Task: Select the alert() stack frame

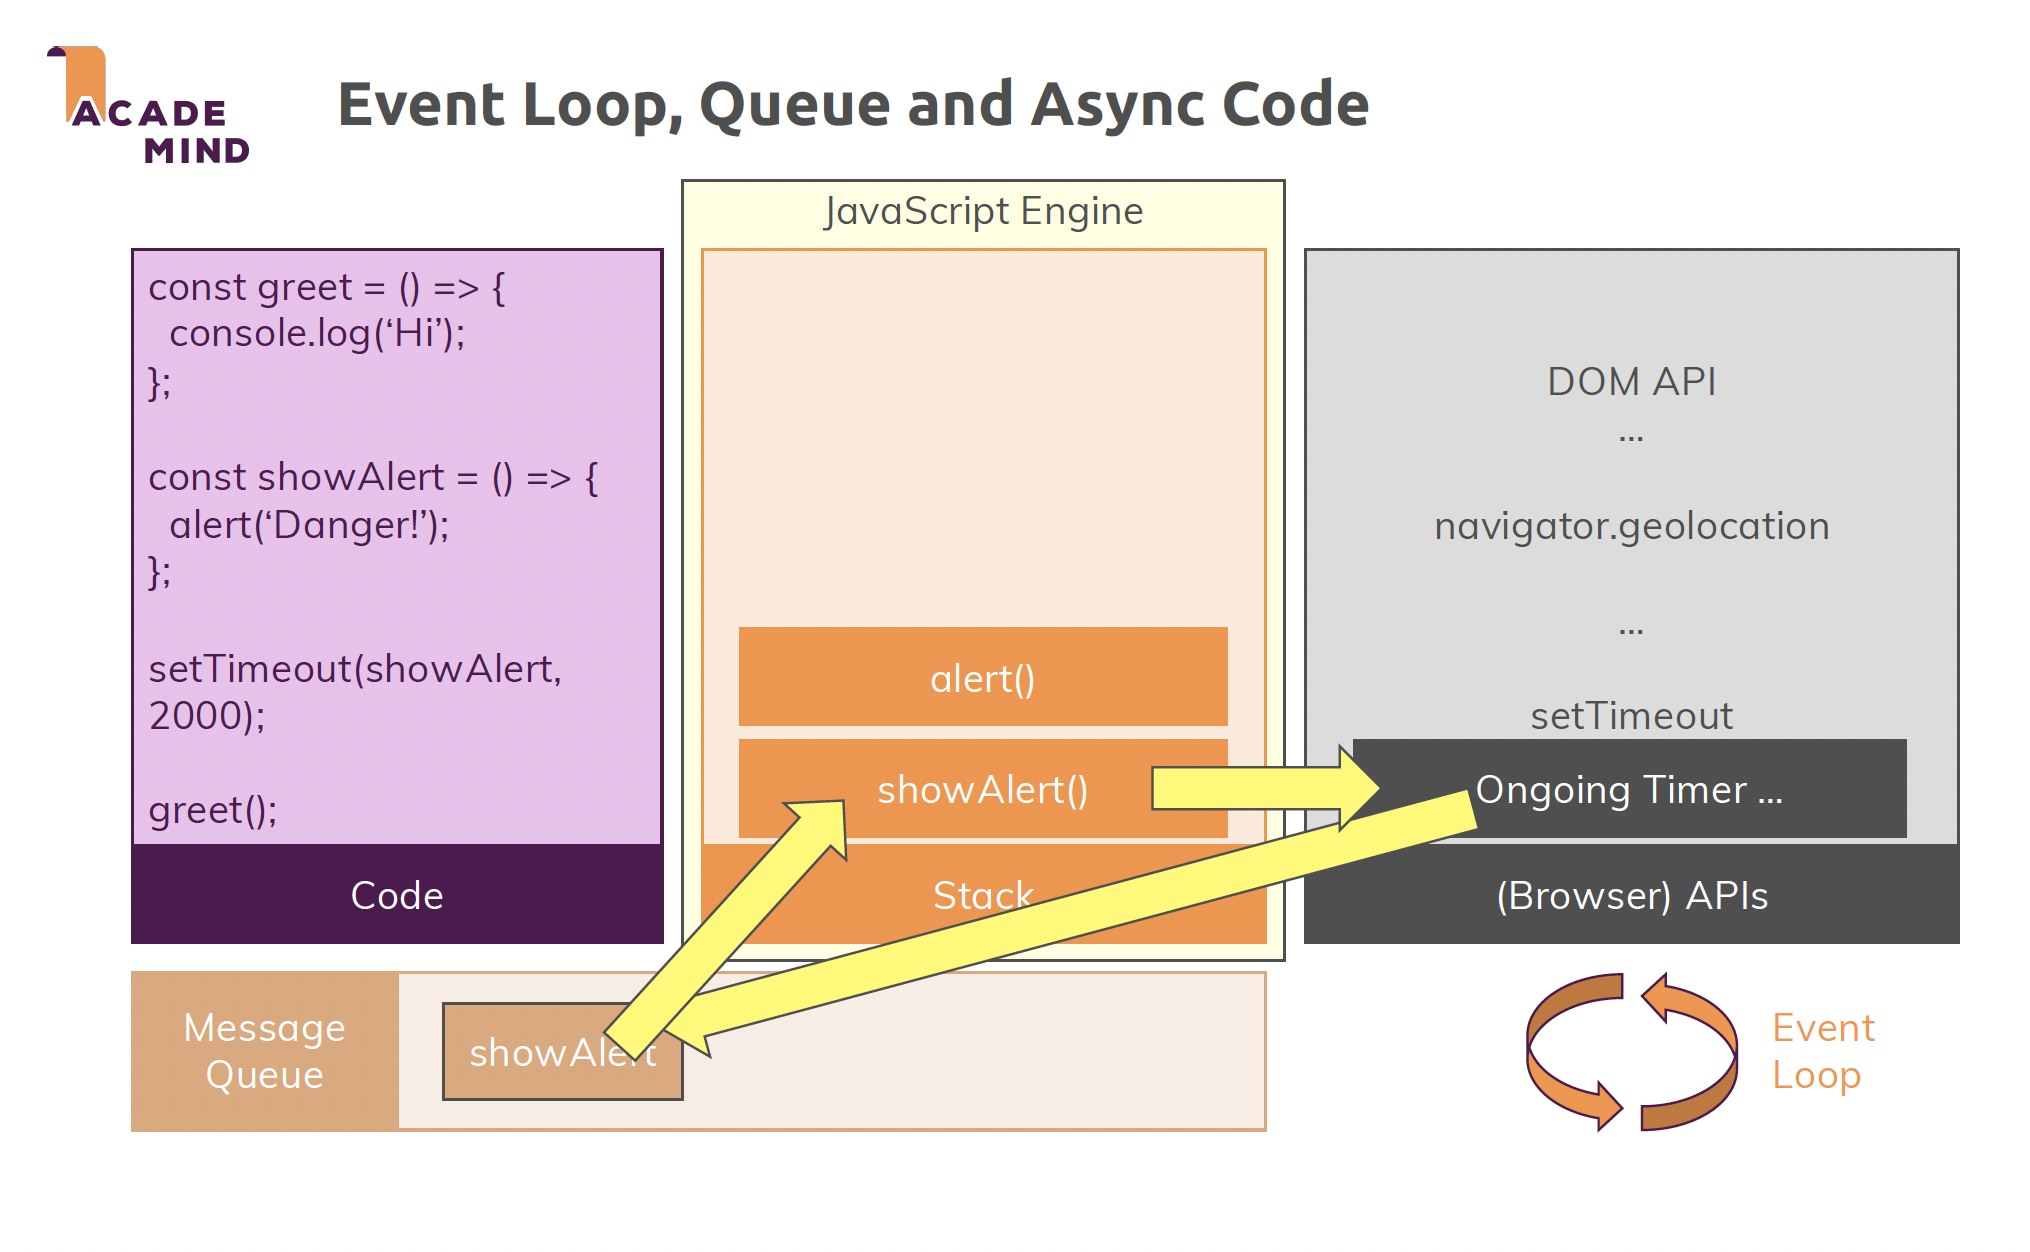Action: [x=983, y=676]
